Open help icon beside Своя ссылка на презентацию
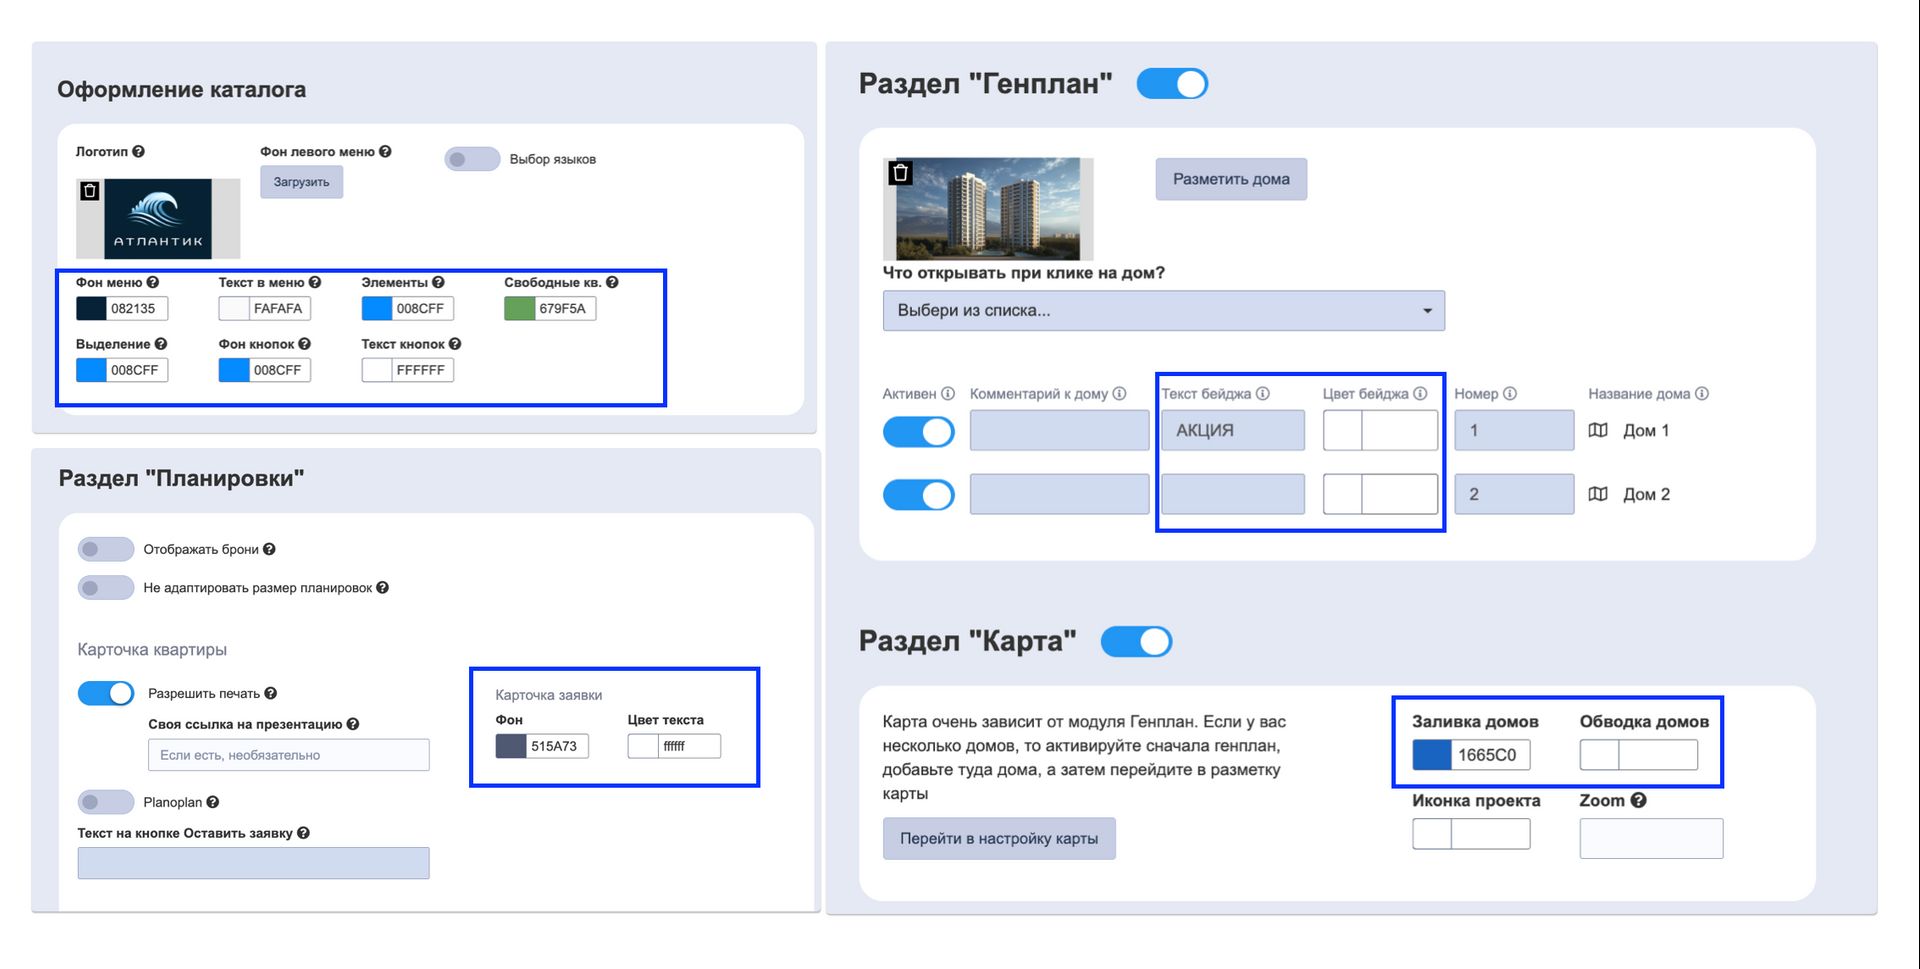This screenshot has width=1920, height=969. (353, 724)
